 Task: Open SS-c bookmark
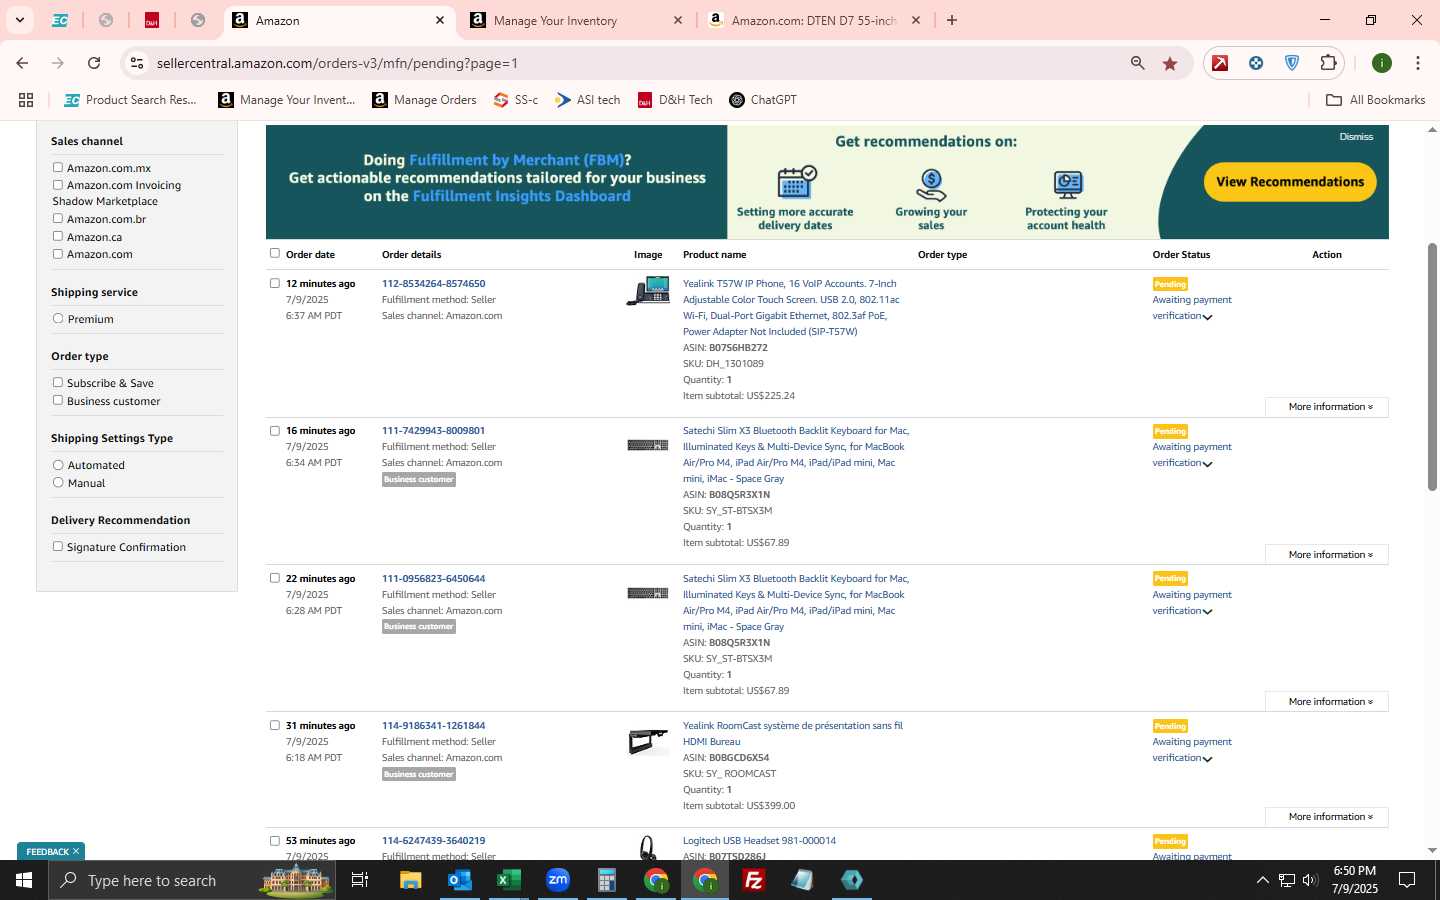tap(516, 100)
